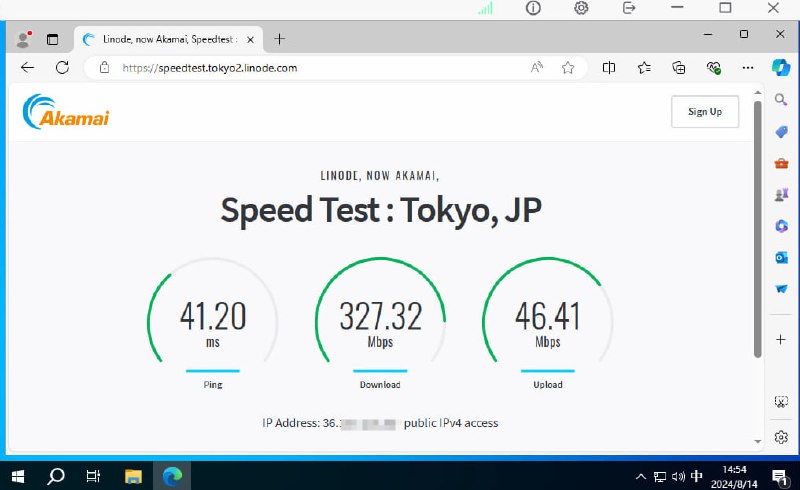The width and height of the screenshot is (800, 490).
Task: Open the notification center icon
Action: pyautogui.click(x=780, y=477)
